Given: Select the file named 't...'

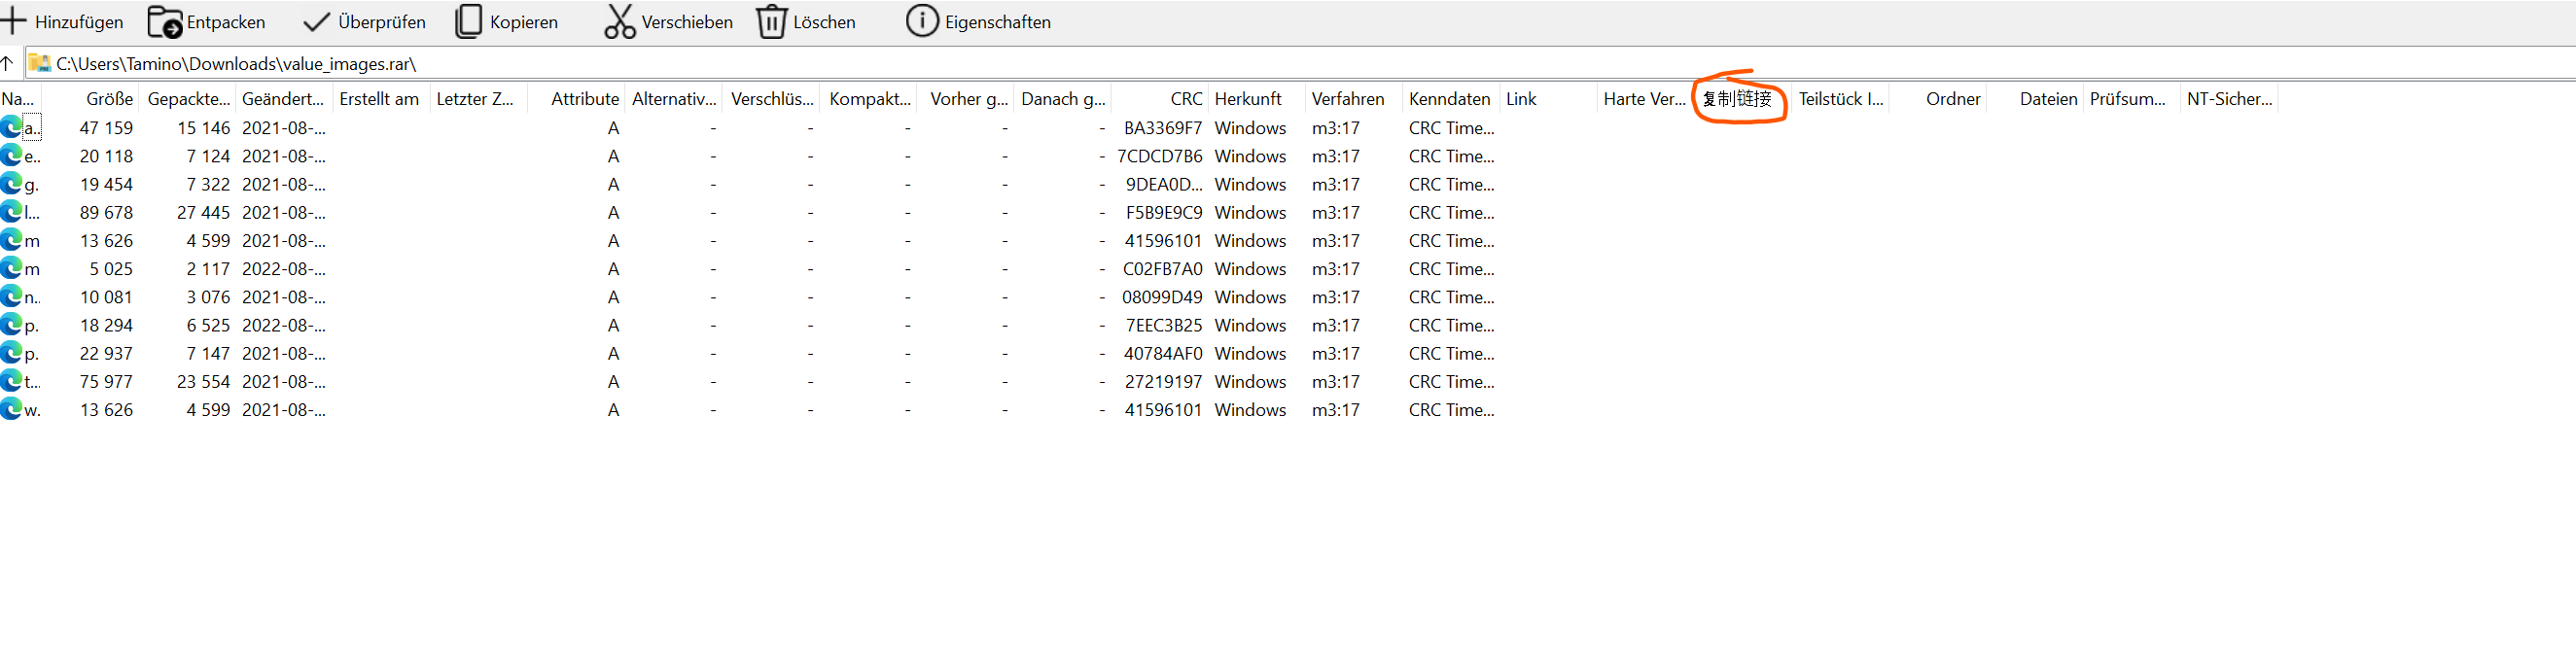Looking at the screenshot, I should 33,381.
